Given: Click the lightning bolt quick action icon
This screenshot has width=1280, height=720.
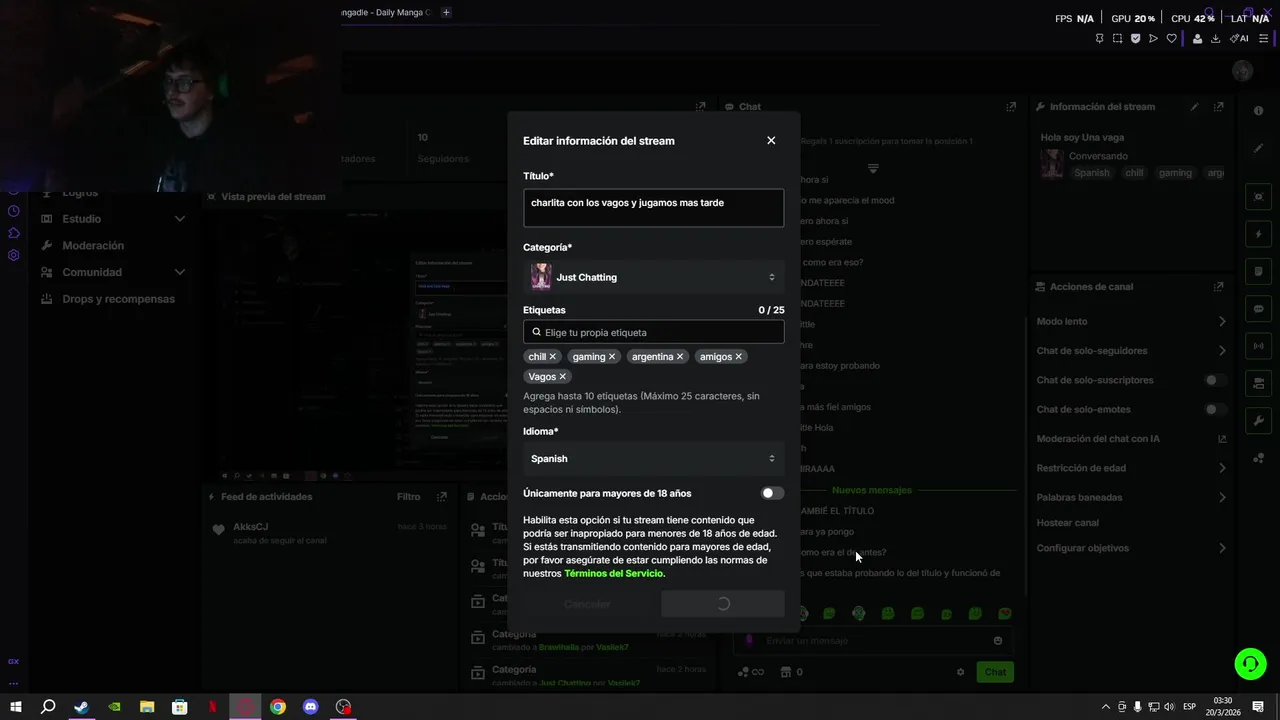Looking at the screenshot, I should point(1258,234).
